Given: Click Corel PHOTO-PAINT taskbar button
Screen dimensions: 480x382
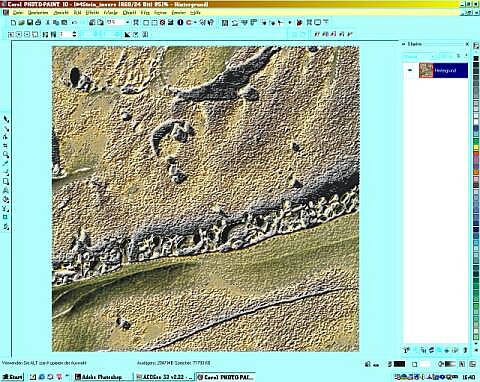Looking at the screenshot, I should (226, 377).
